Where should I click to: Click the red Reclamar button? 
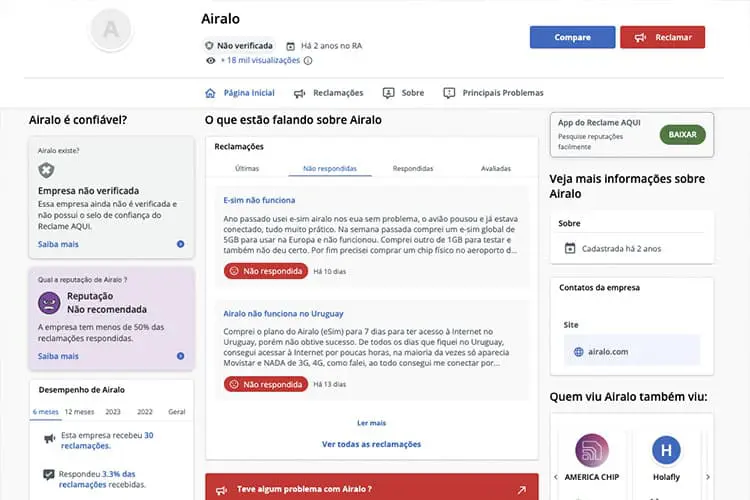[662, 37]
